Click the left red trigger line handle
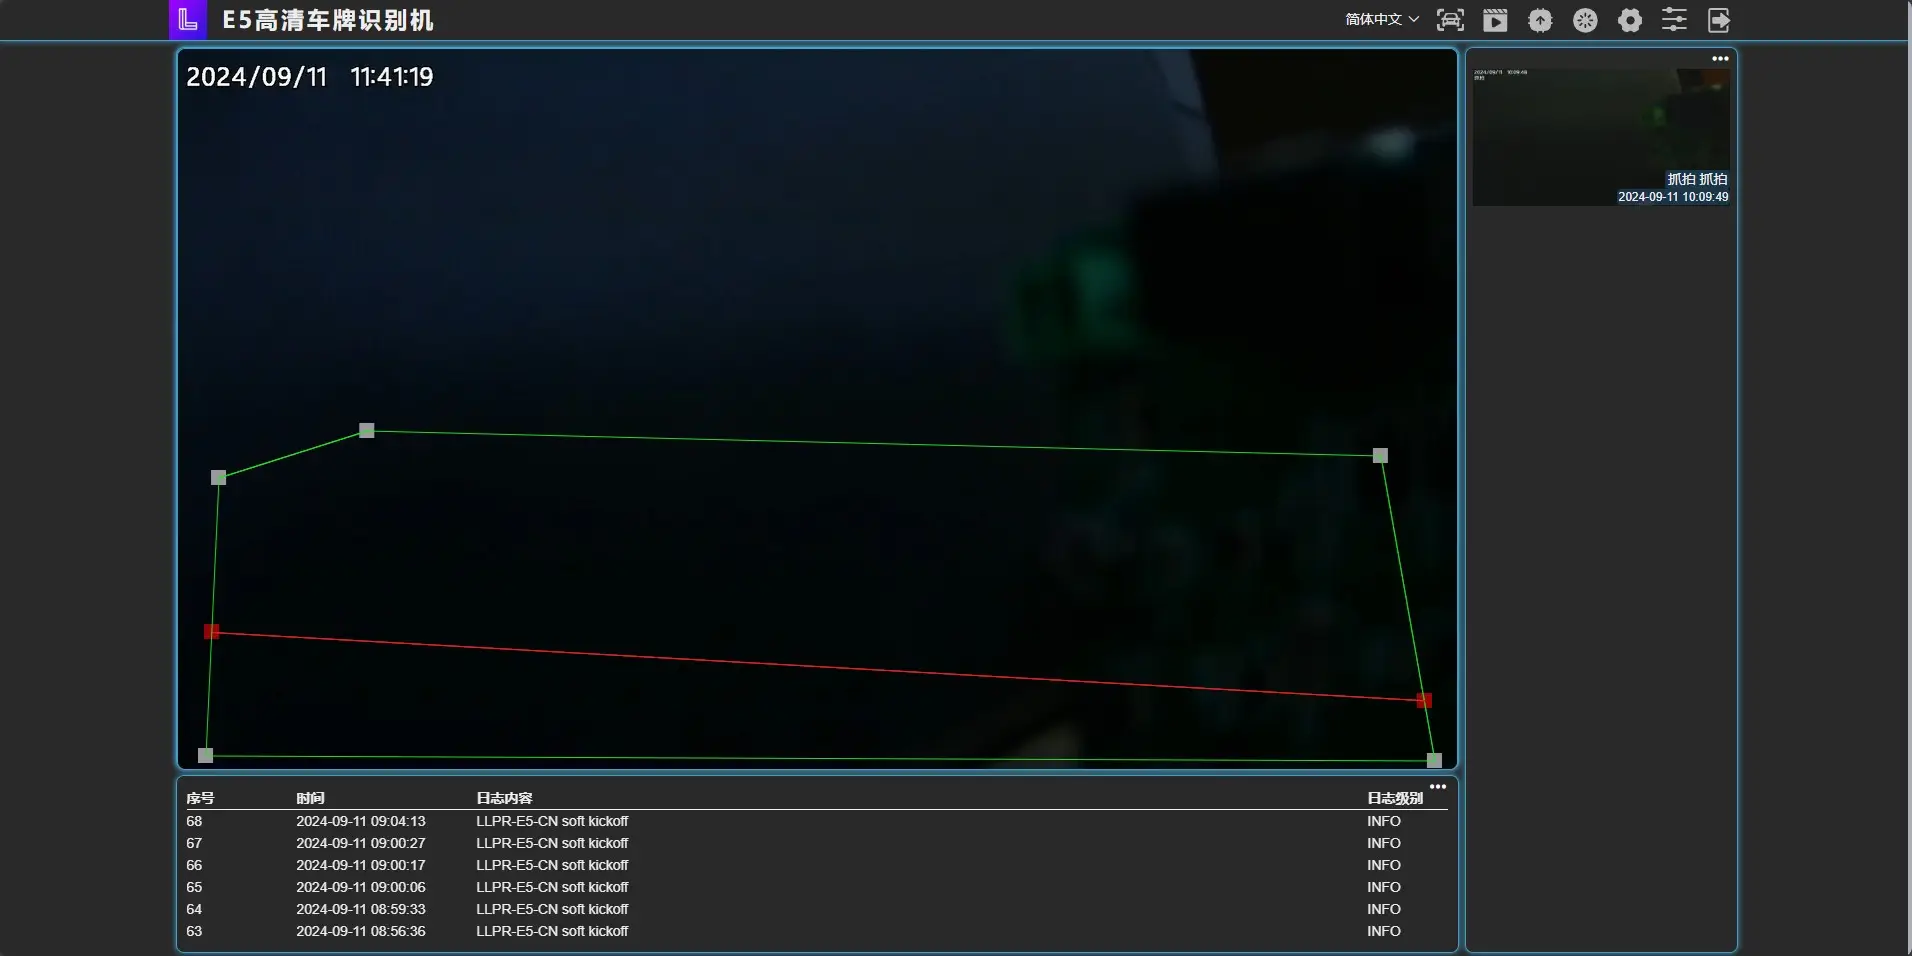 211,631
